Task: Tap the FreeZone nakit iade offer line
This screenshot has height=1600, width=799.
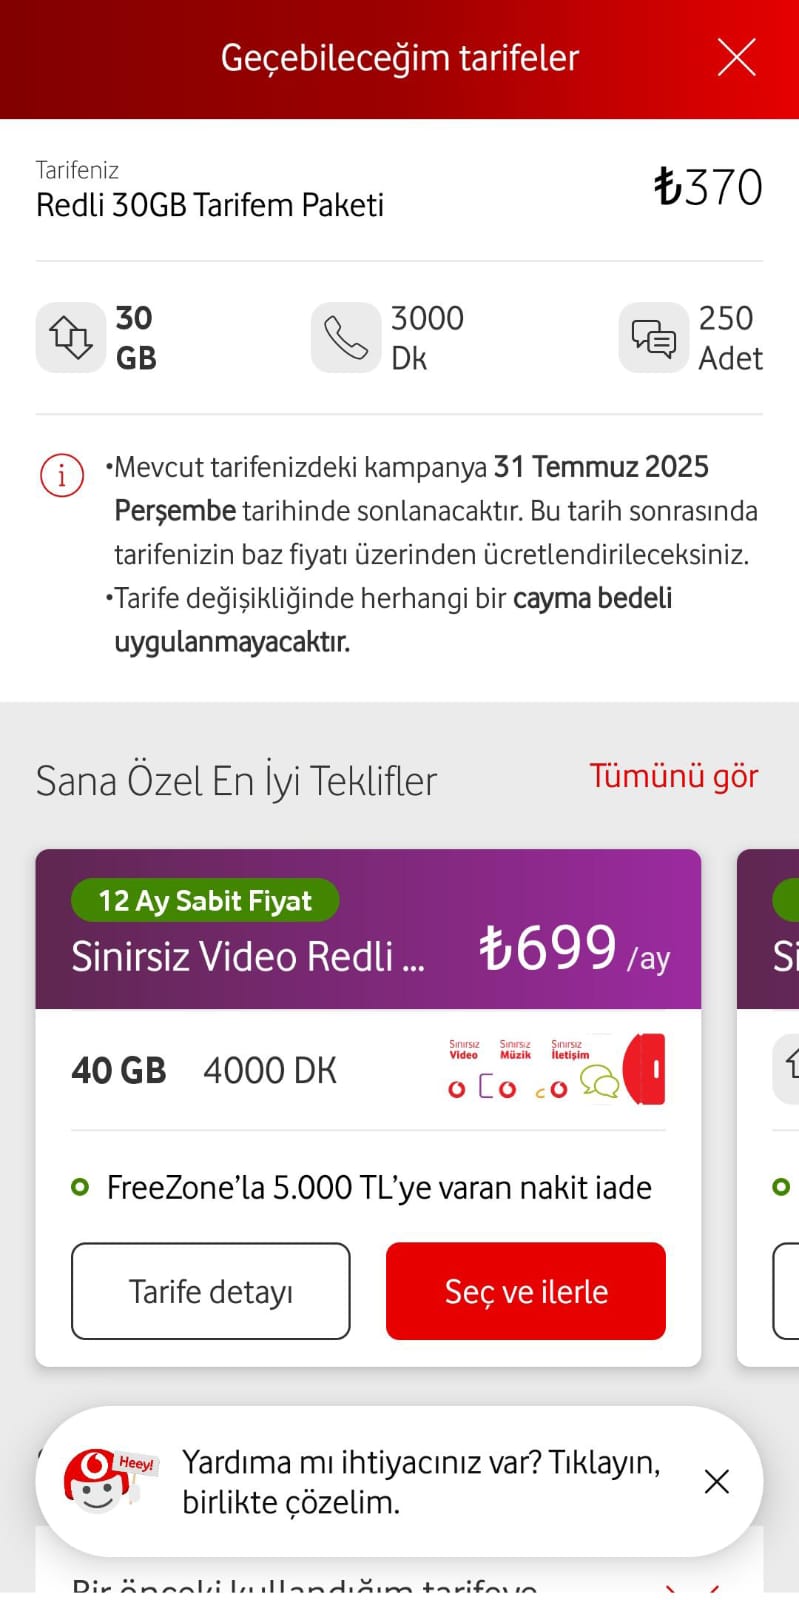Action: (378, 1187)
